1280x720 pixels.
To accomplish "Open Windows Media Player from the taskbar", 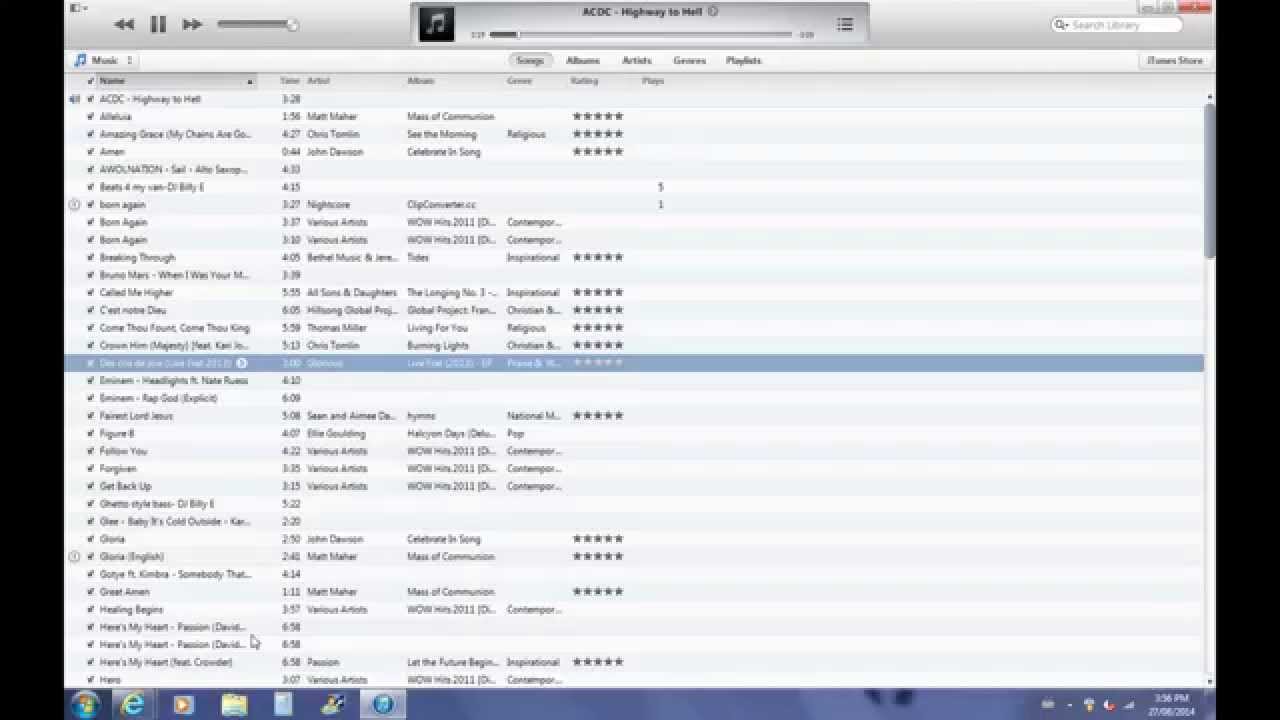I will 183,704.
